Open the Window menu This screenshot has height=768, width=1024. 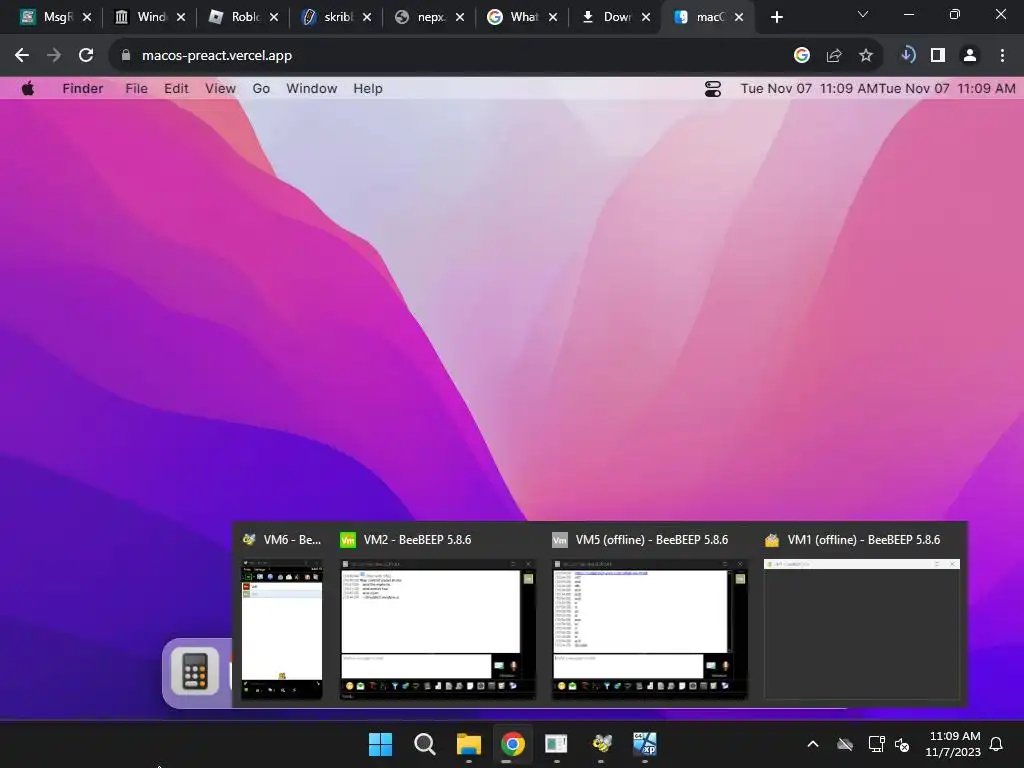tap(312, 88)
